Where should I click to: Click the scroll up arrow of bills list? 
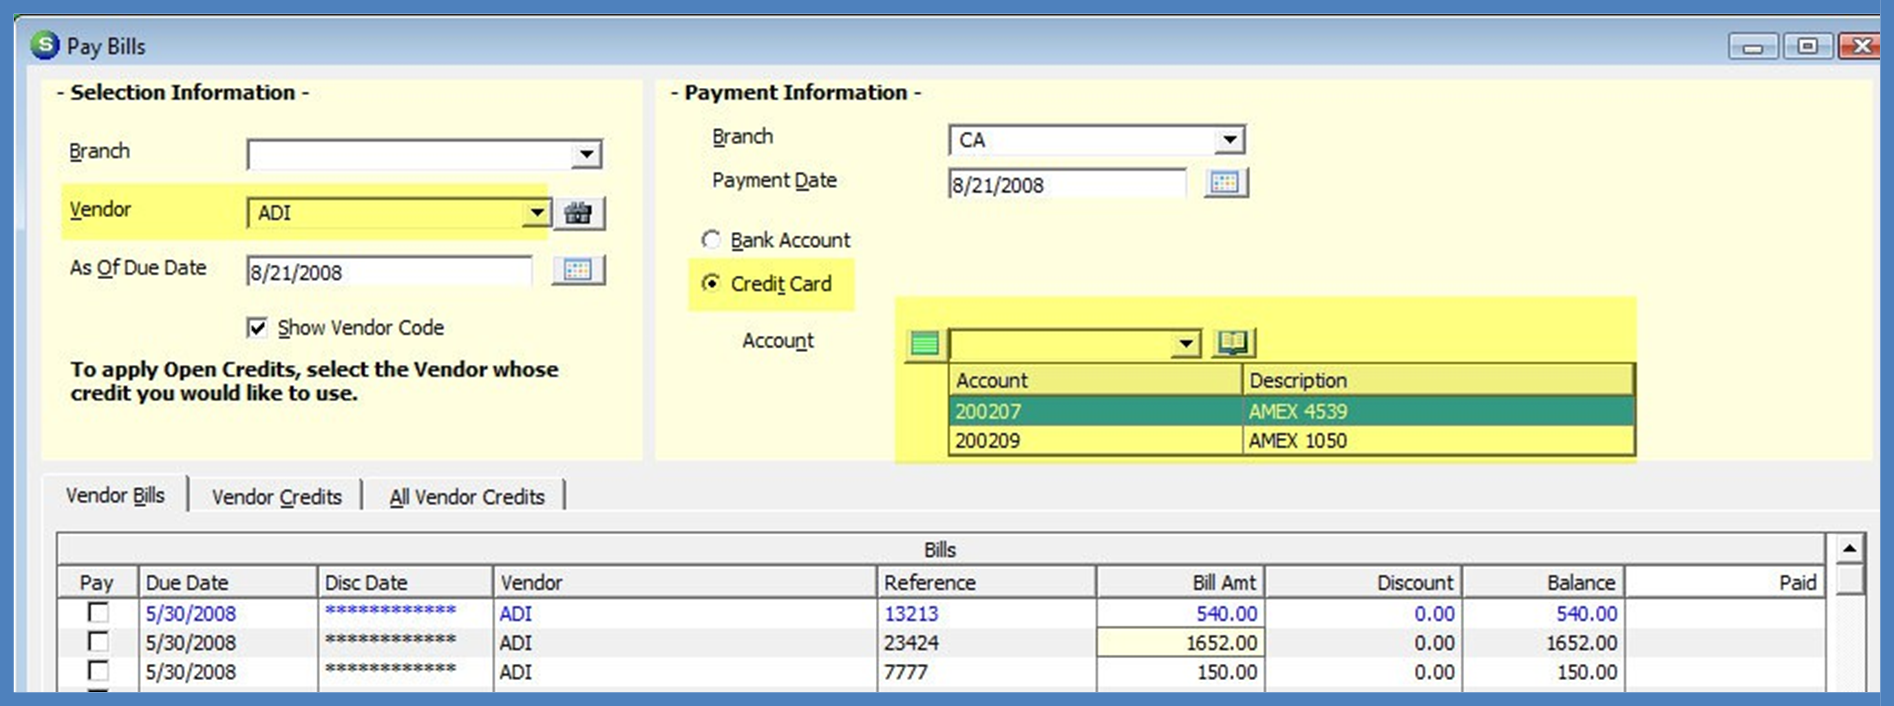1849,548
